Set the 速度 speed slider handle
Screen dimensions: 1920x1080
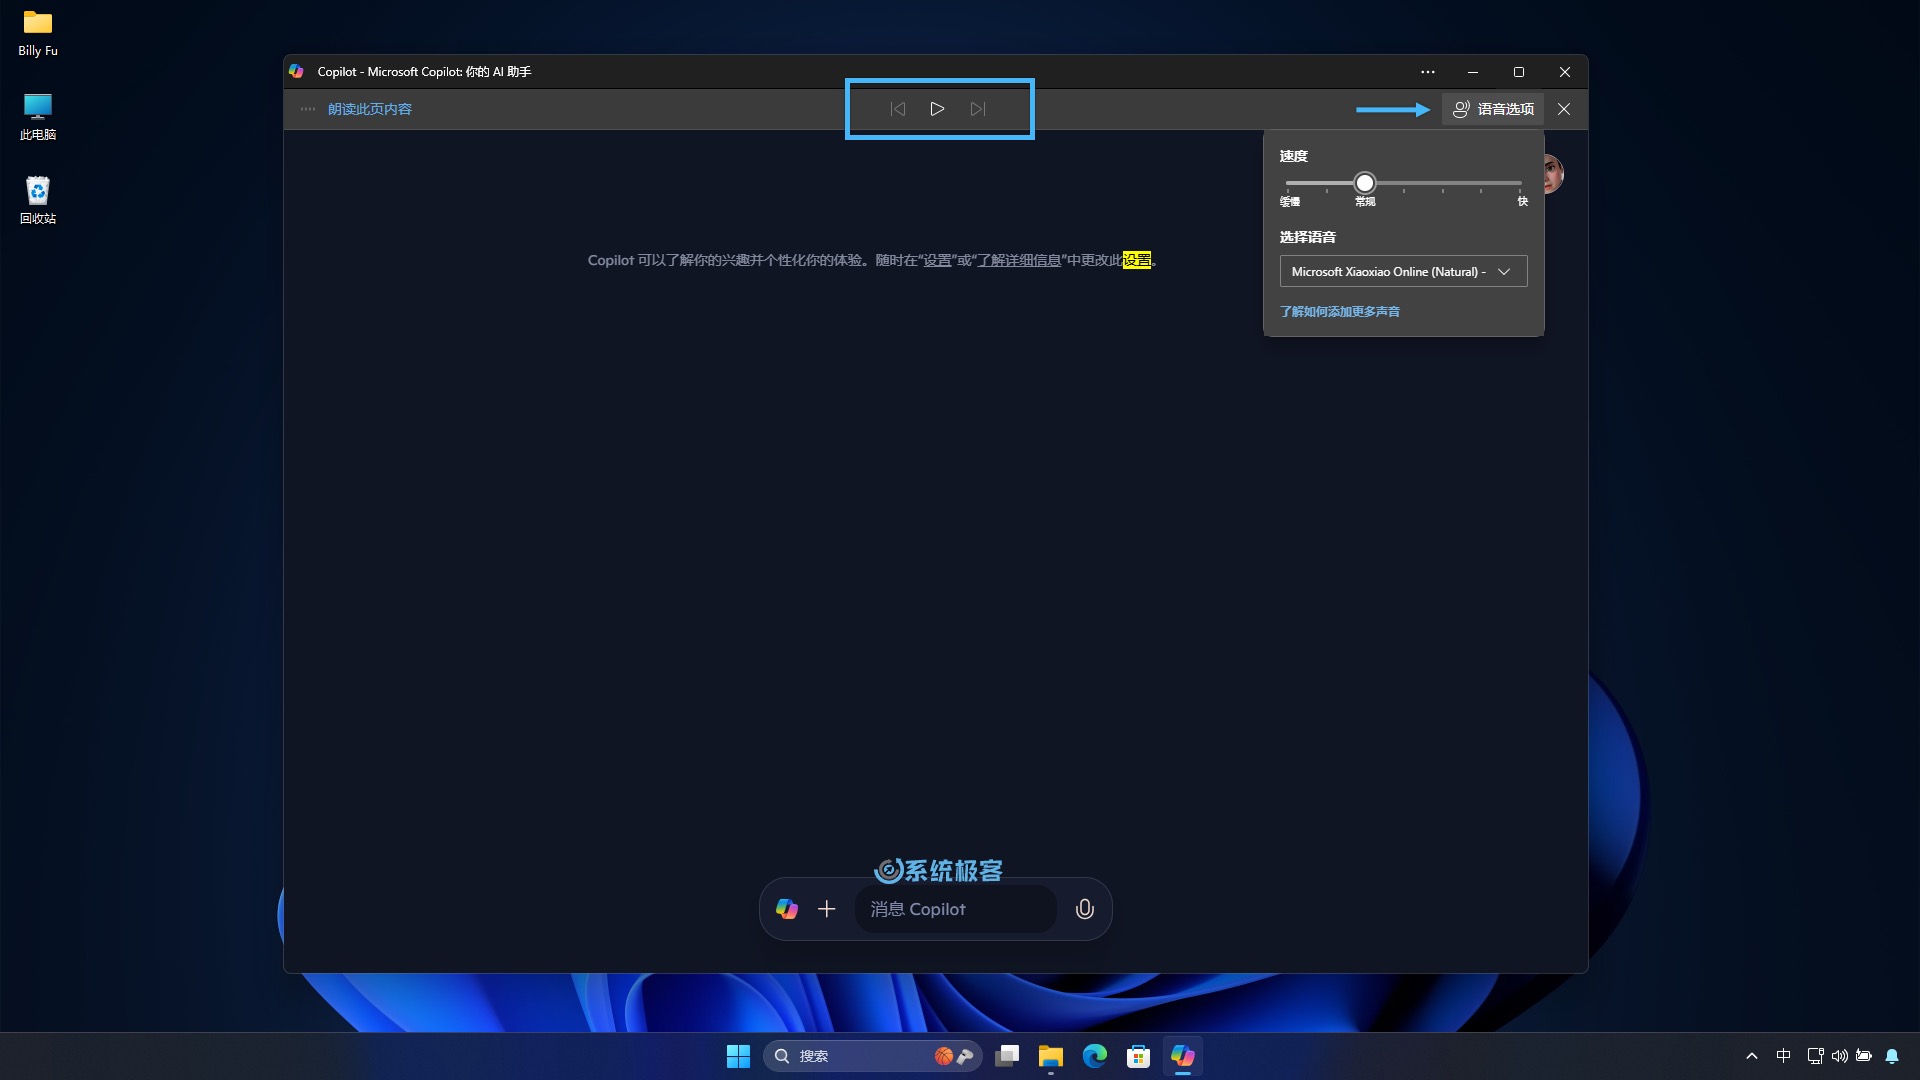point(1365,183)
